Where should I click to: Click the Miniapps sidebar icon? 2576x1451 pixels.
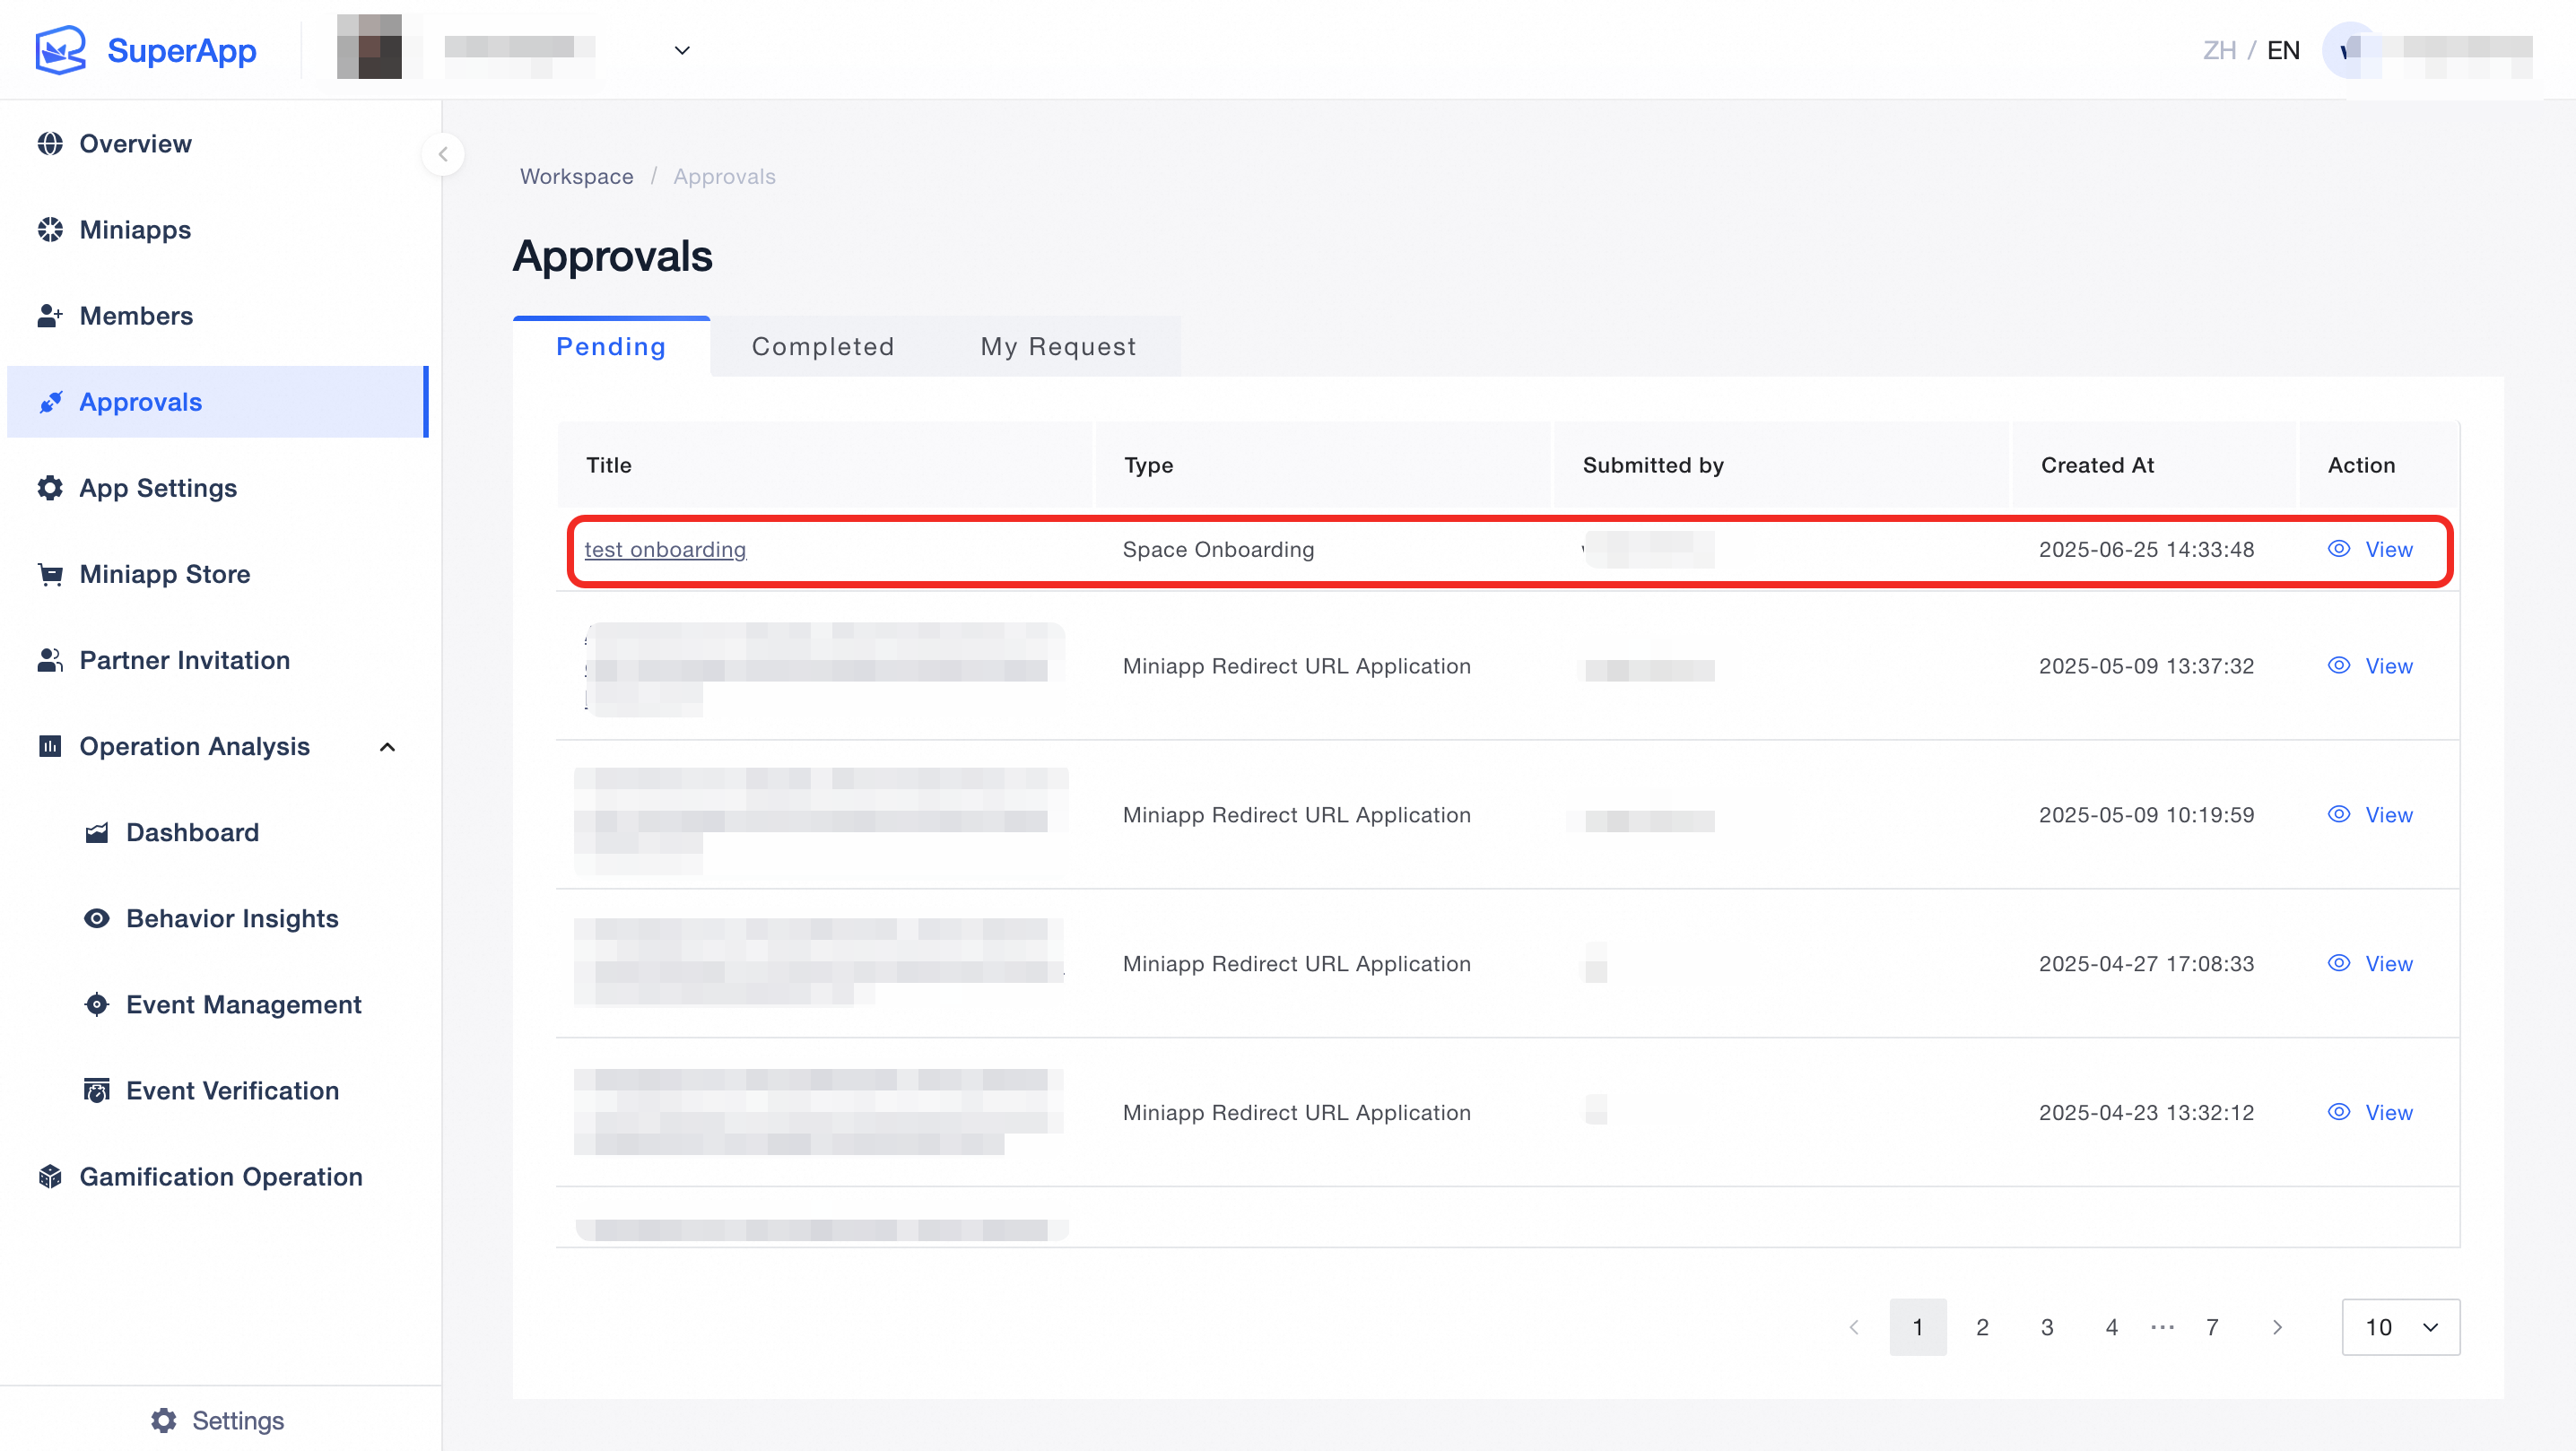(50, 230)
